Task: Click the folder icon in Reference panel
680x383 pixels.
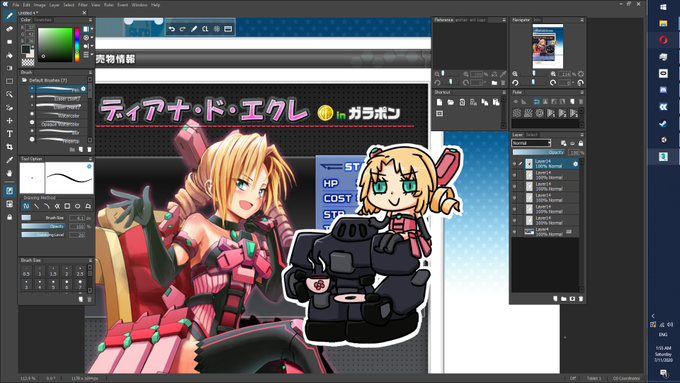Action: click(x=494, y=82)
